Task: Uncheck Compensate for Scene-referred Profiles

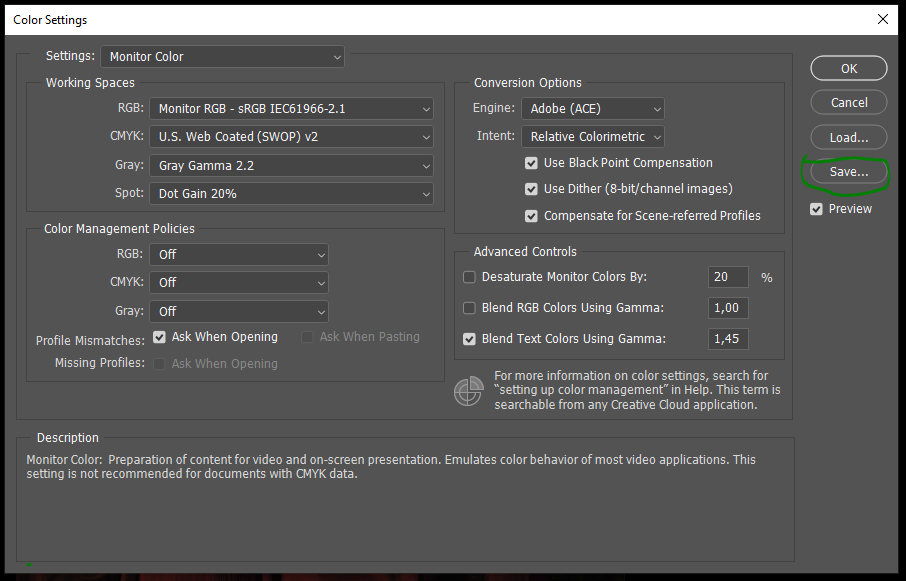Action: point(531,216)
